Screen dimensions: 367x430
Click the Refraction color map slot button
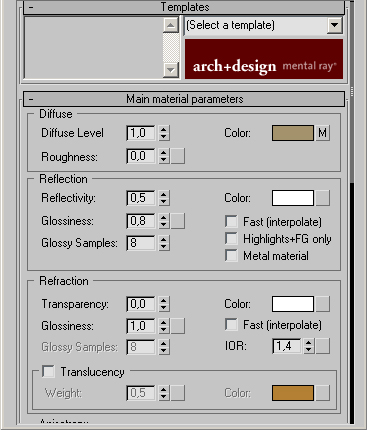322,304
